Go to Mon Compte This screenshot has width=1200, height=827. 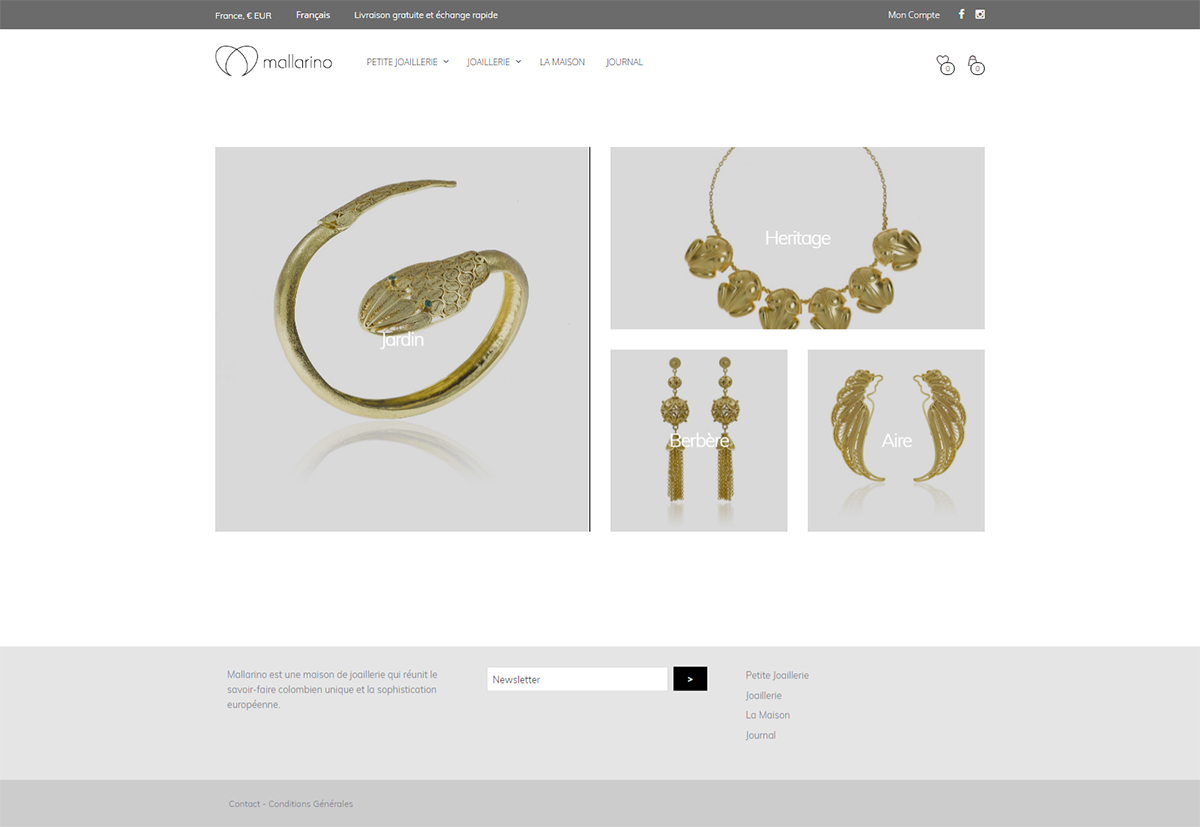(x=914, y=15)
